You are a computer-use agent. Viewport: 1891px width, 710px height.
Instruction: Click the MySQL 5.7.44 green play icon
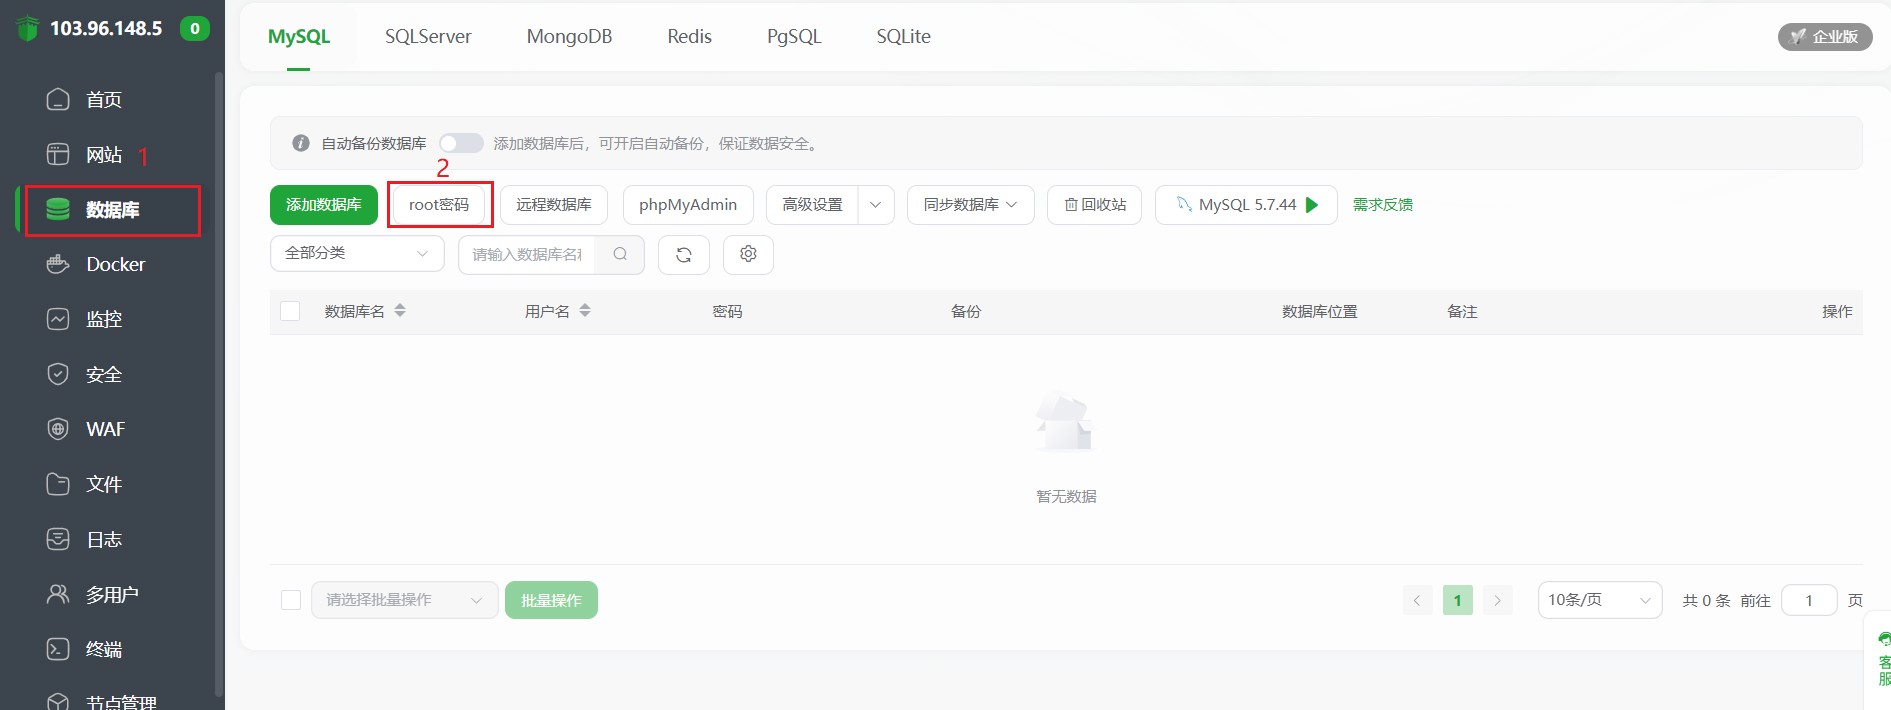[x=1313, y=205]
